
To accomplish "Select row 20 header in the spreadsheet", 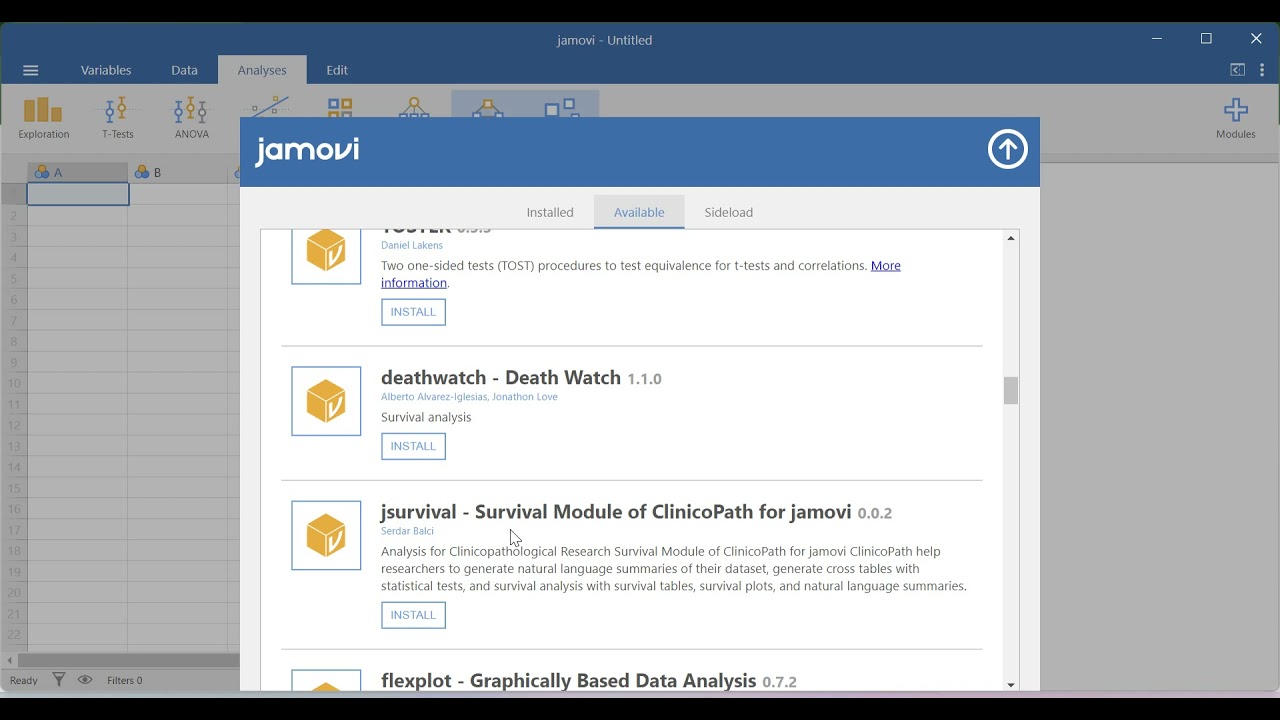I will click(x=14, y=593).
